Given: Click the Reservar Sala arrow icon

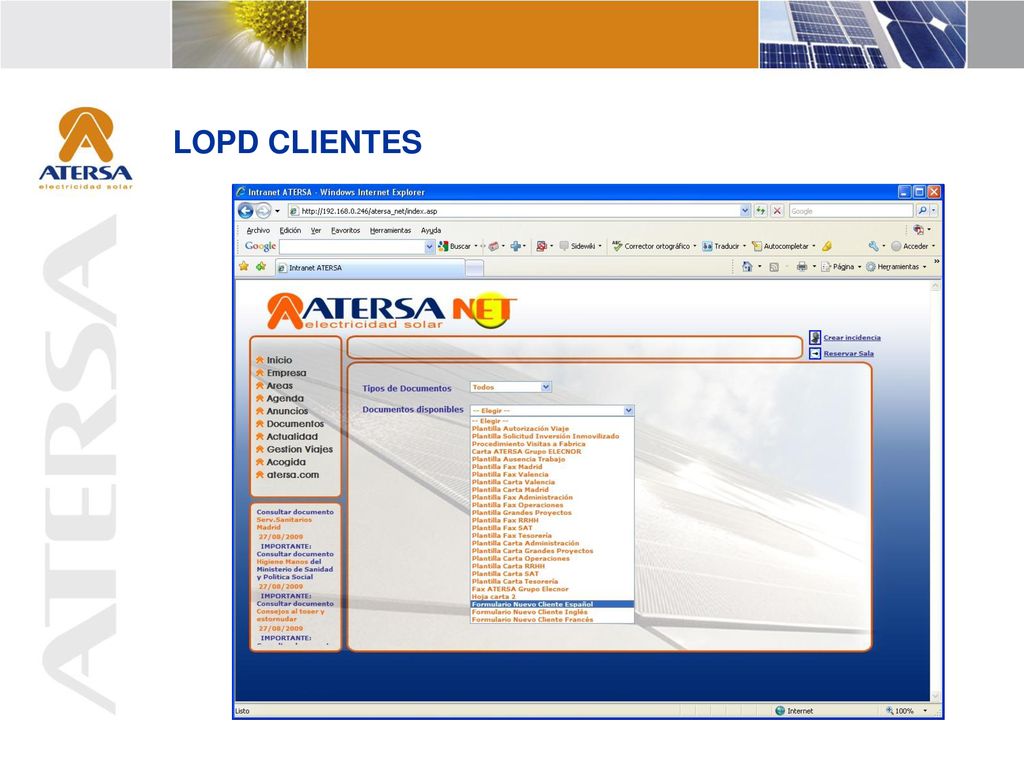Looking at the screenshot, I should [815, 353].
